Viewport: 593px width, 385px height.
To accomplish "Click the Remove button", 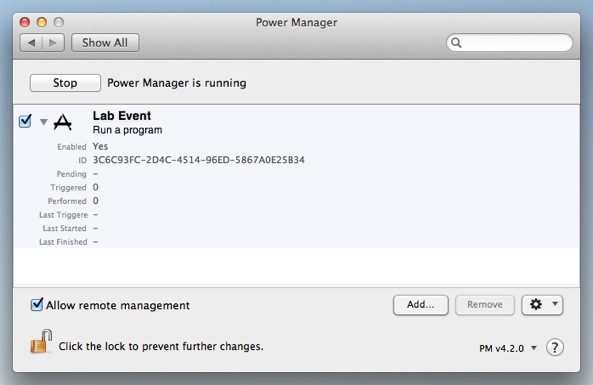I will 485,305.
